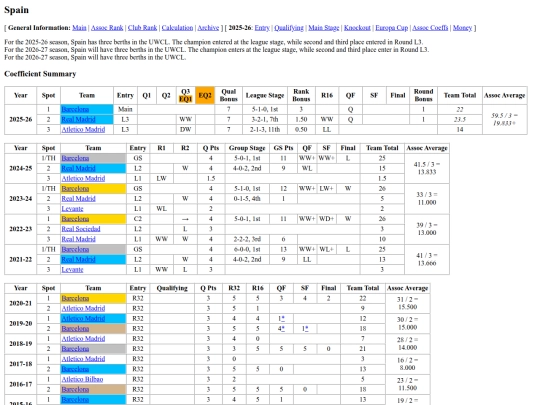
Task: Select the 41.5 / 3 = 13.833 cell
Action: coord(427,168)
